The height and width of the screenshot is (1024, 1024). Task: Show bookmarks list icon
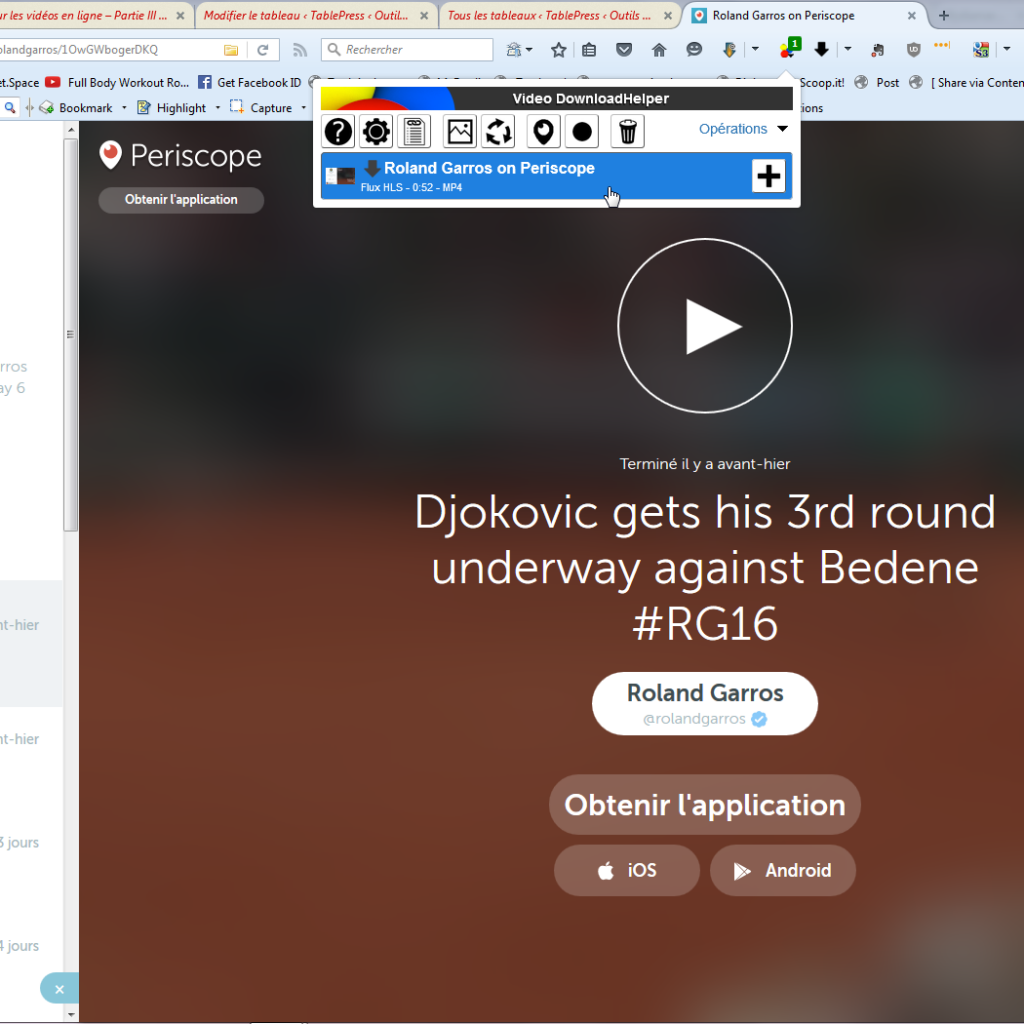point(589,50)
